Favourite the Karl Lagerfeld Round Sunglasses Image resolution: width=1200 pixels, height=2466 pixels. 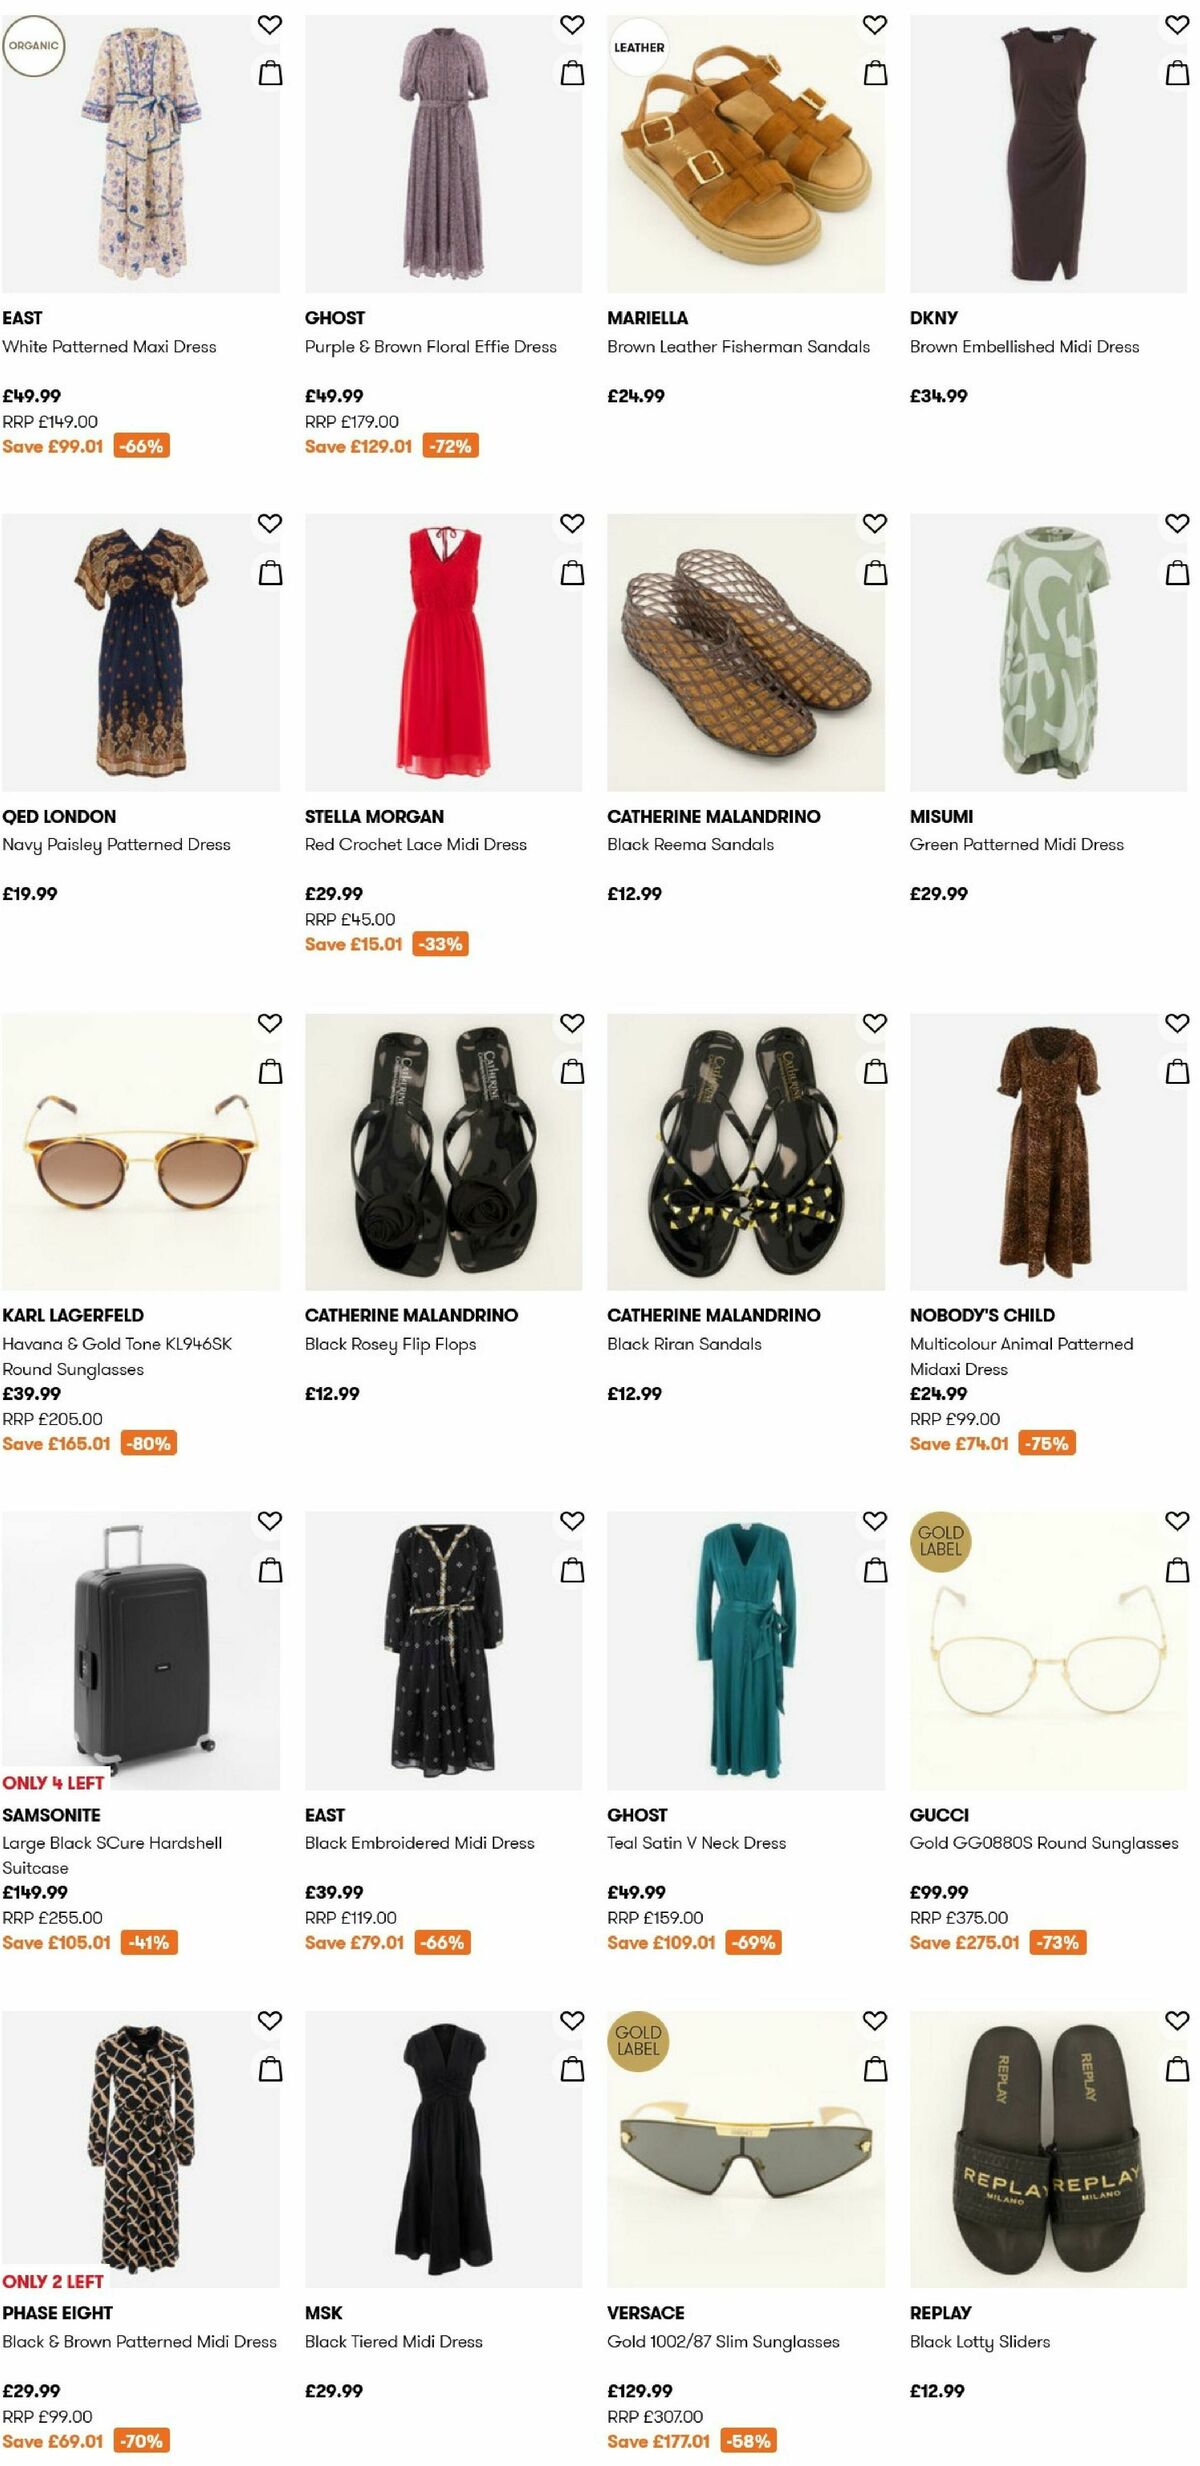pos(268,1022)
